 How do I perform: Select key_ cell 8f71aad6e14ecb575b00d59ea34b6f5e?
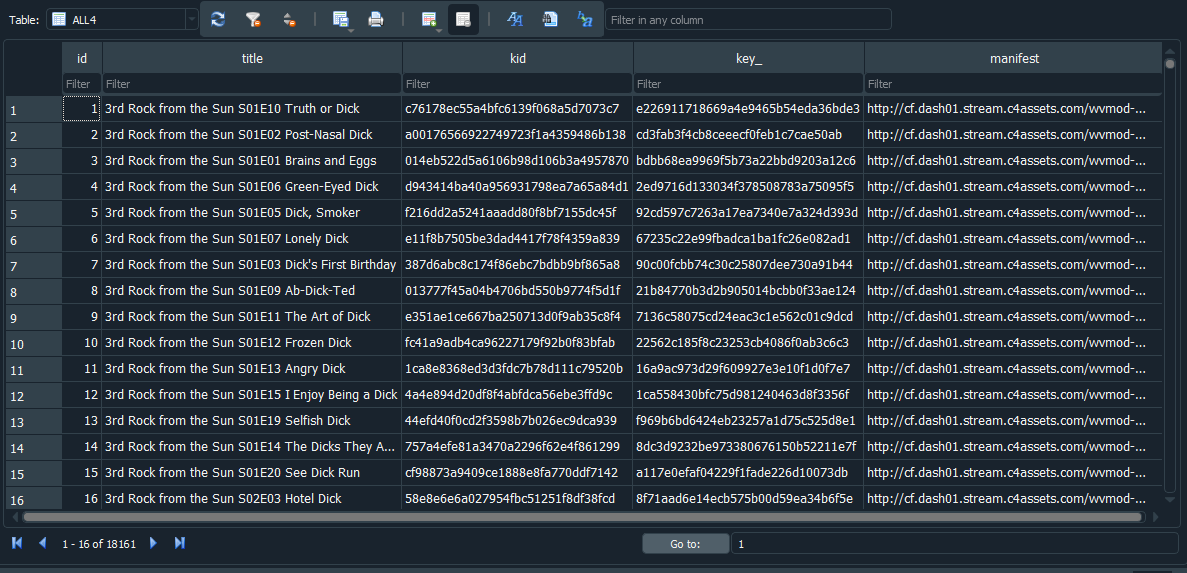tap(749, 498)
